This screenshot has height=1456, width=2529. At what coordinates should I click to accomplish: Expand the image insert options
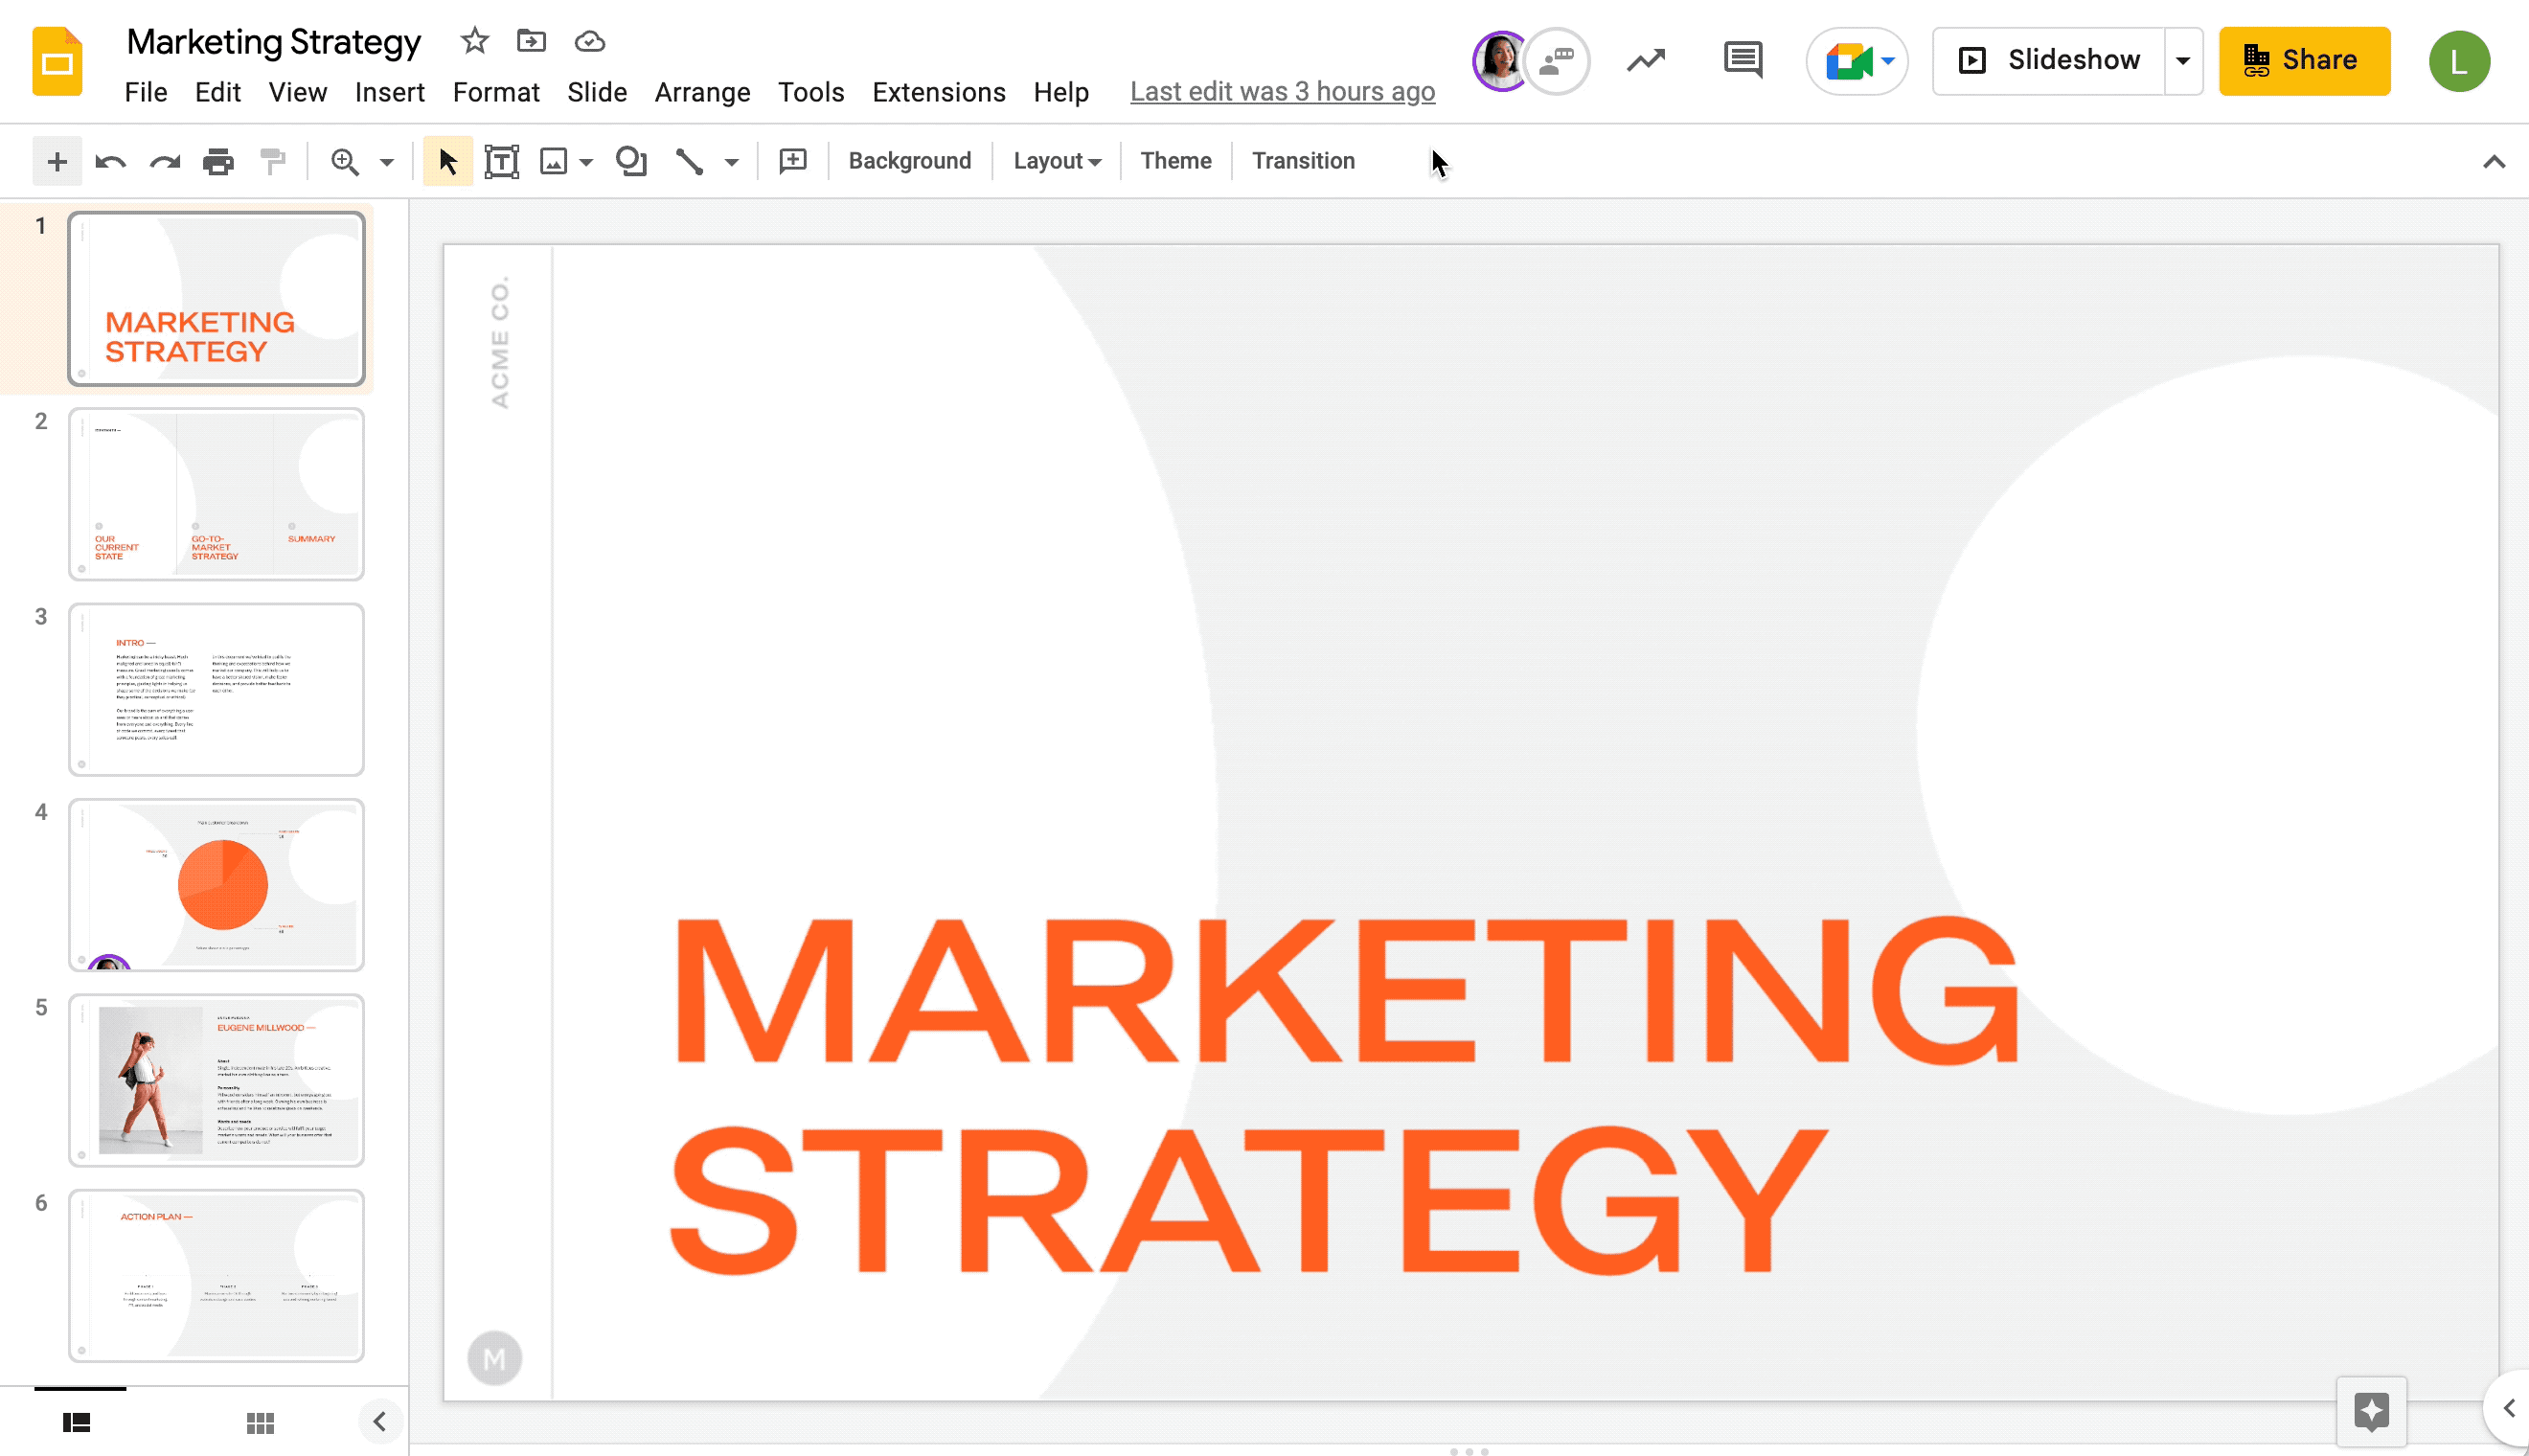click(589, 162)
